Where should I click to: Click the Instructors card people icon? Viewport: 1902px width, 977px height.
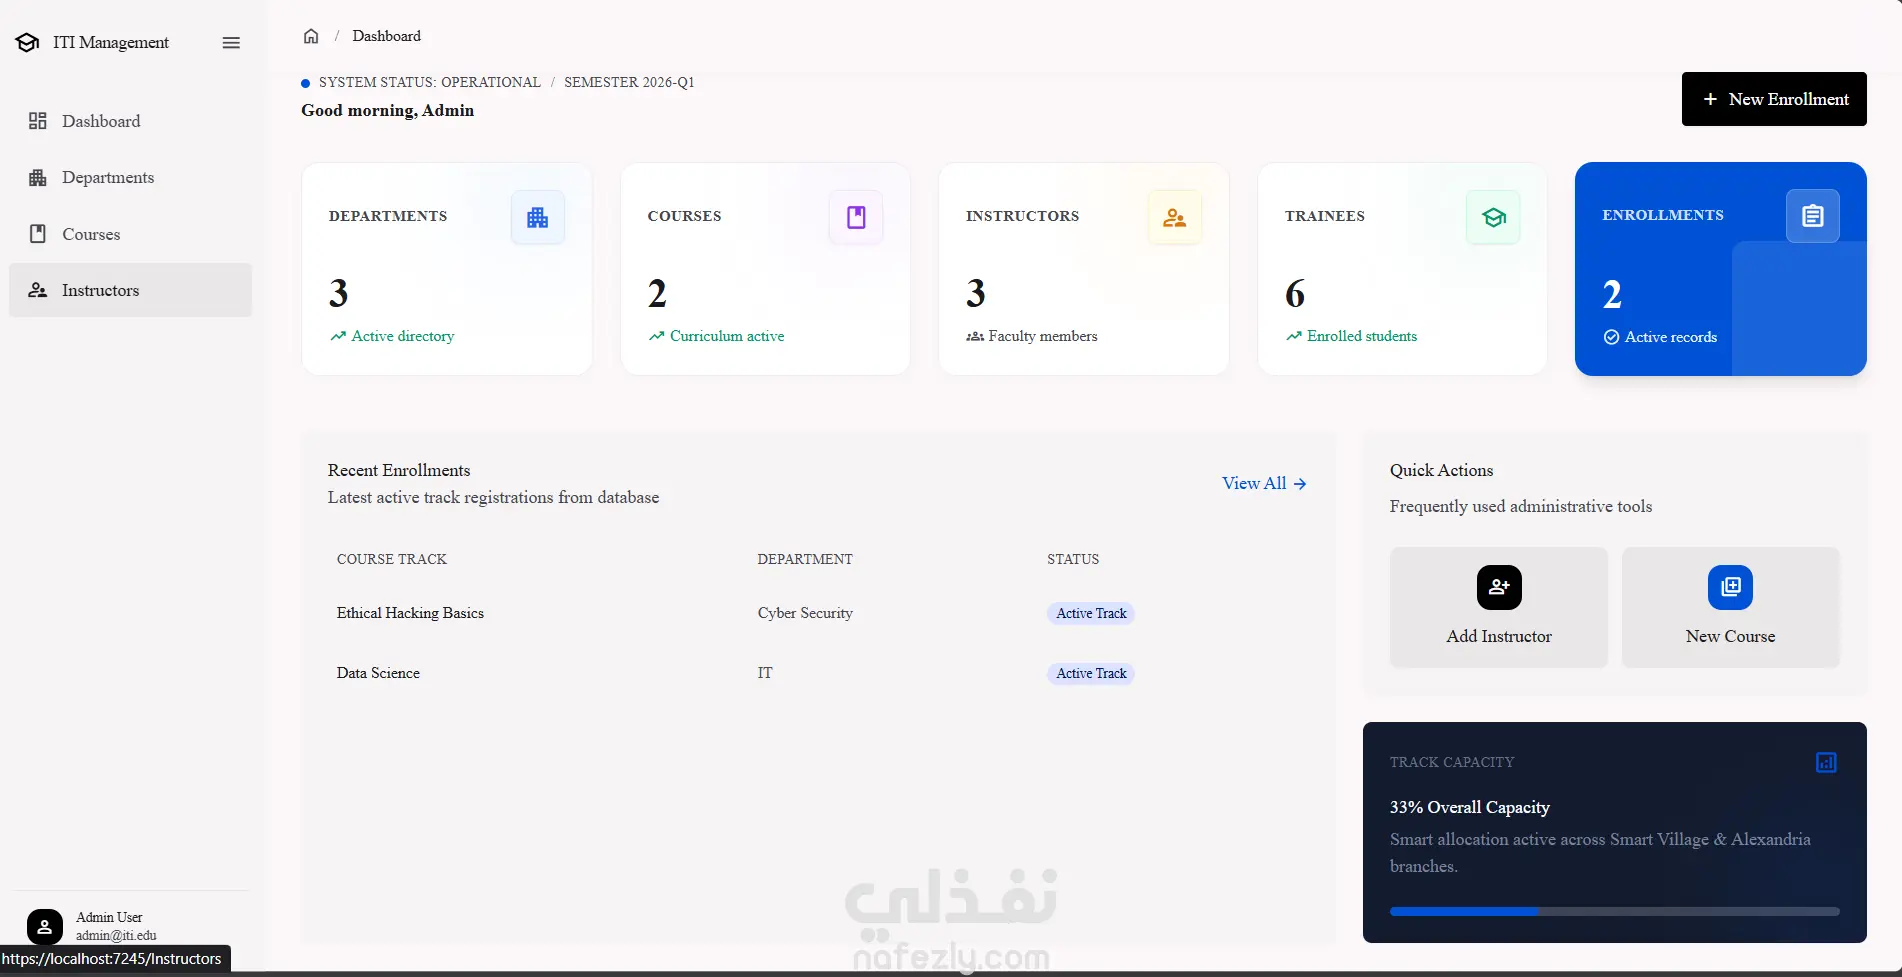1175,217
